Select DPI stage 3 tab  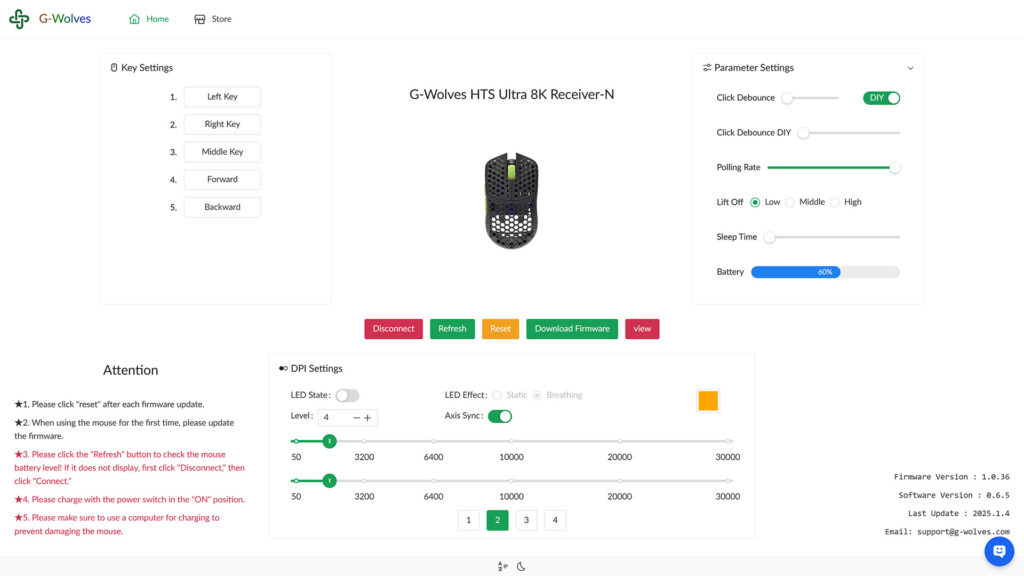click(526, 520)
